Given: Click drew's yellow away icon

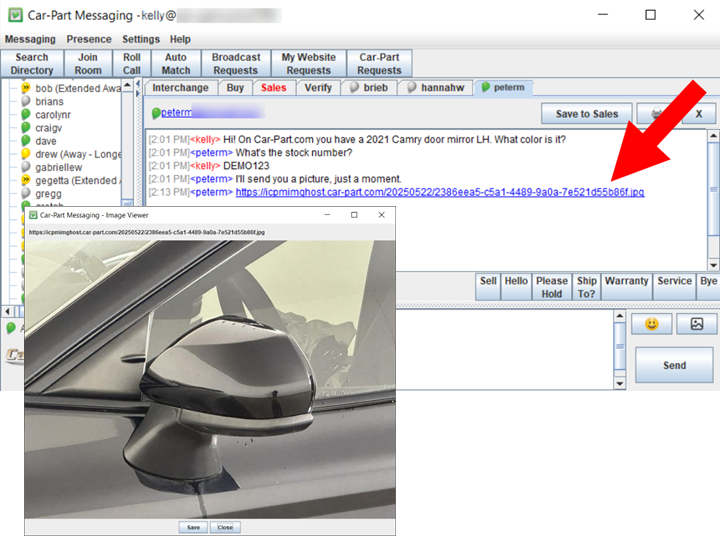Looking at the screenshot, I should pyautogui.click(x=26, y=153).
